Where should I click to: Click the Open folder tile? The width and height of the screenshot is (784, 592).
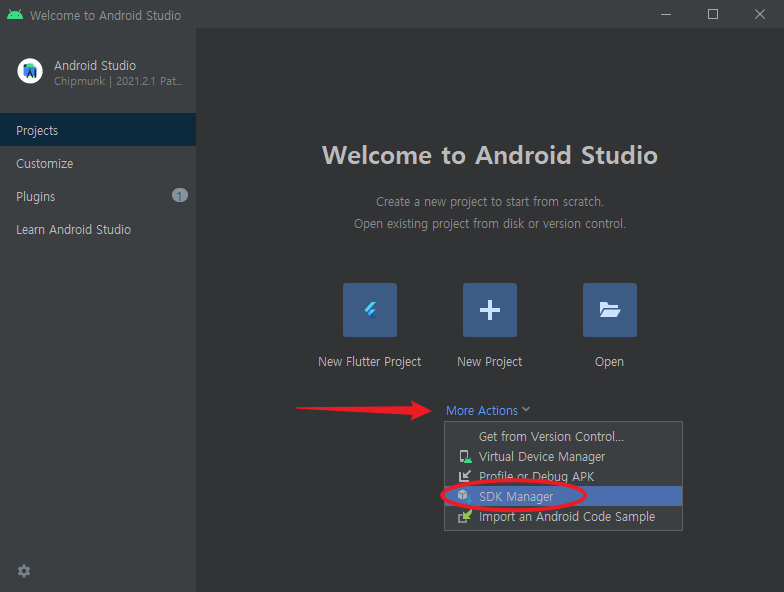(610, 310)
